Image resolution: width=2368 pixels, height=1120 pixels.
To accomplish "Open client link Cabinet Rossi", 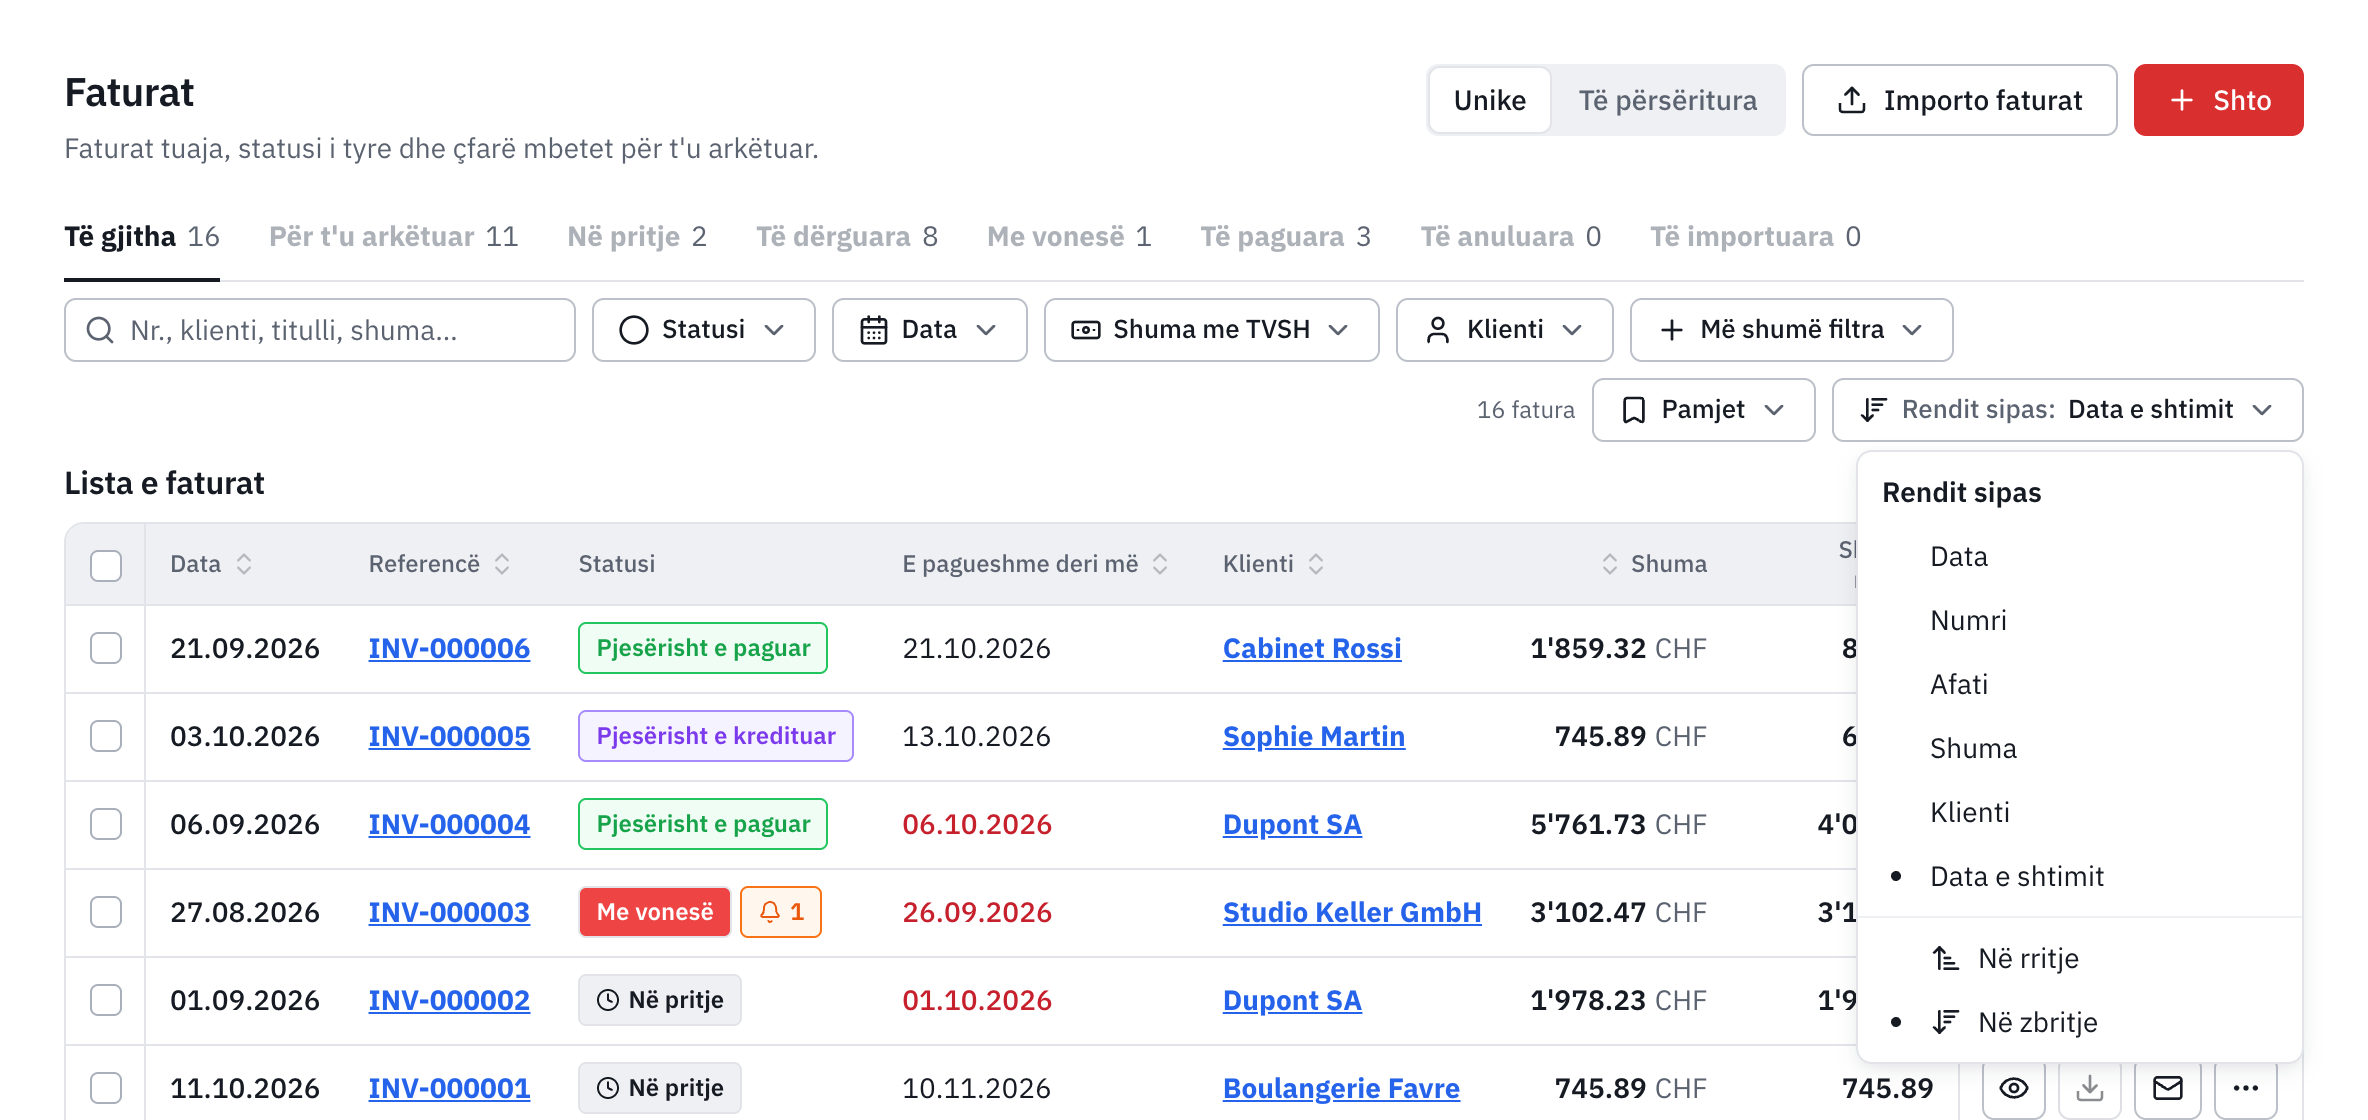I will [x=1312, y=648].
